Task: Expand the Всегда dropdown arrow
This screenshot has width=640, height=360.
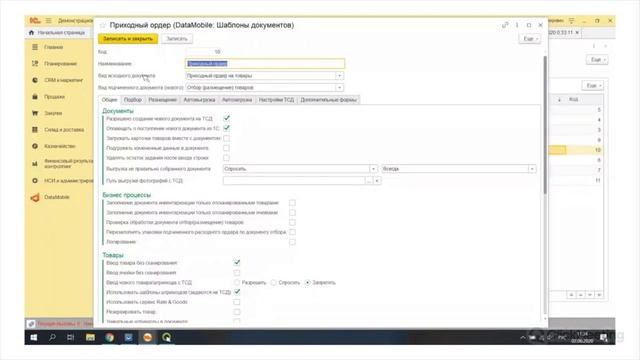Action: point(532,169)
